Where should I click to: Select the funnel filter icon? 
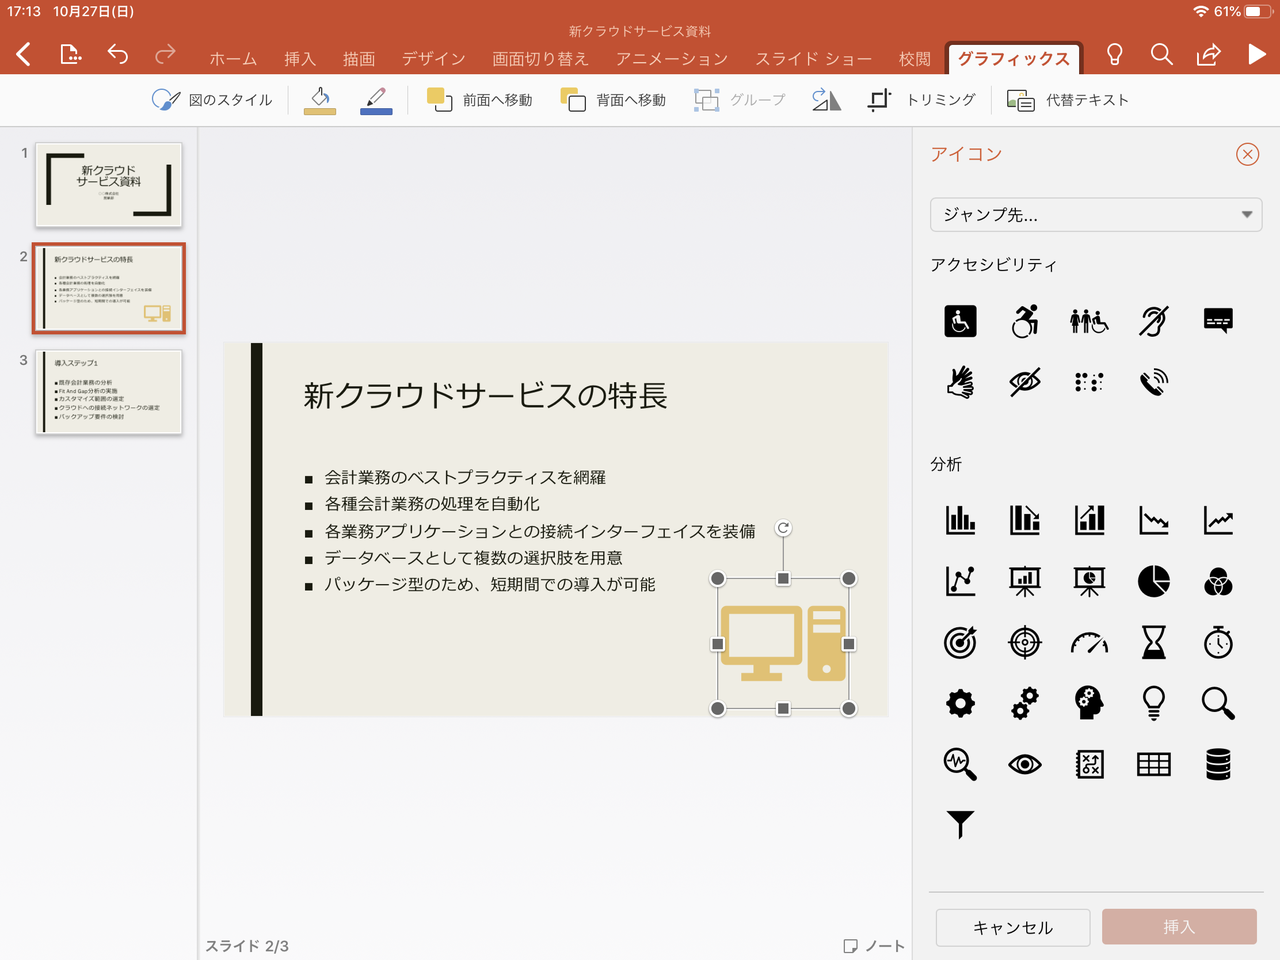click(960, 824)
